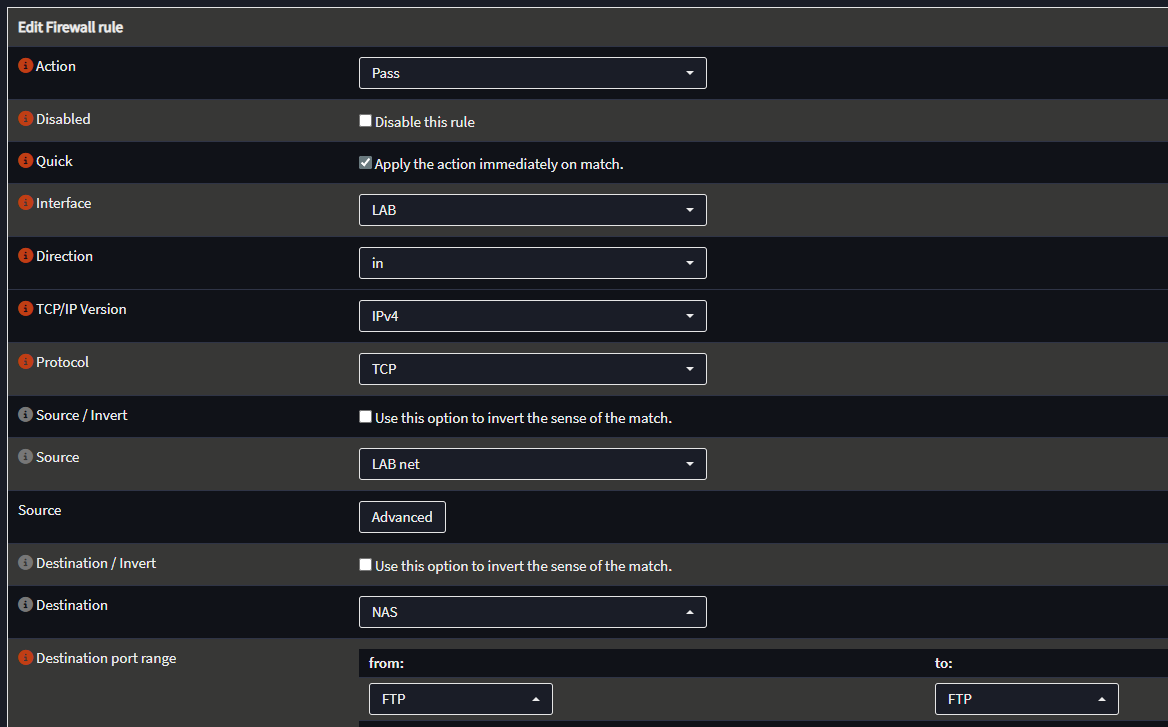The image size is (1168, 727).
Task: Click the to: label above the port dropdown
Action: pos(943,663)
